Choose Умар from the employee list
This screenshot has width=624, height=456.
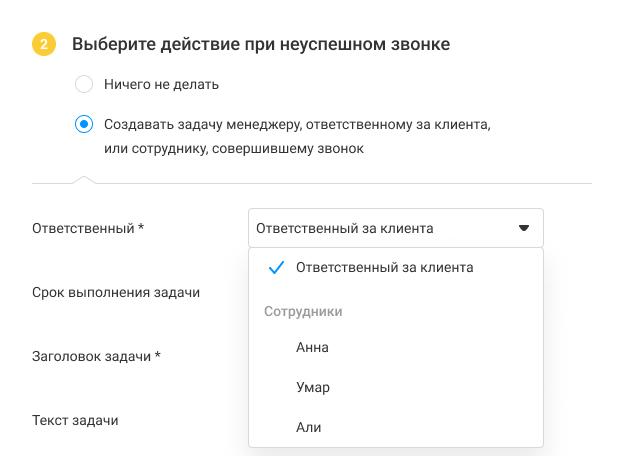tap(313, 388)
